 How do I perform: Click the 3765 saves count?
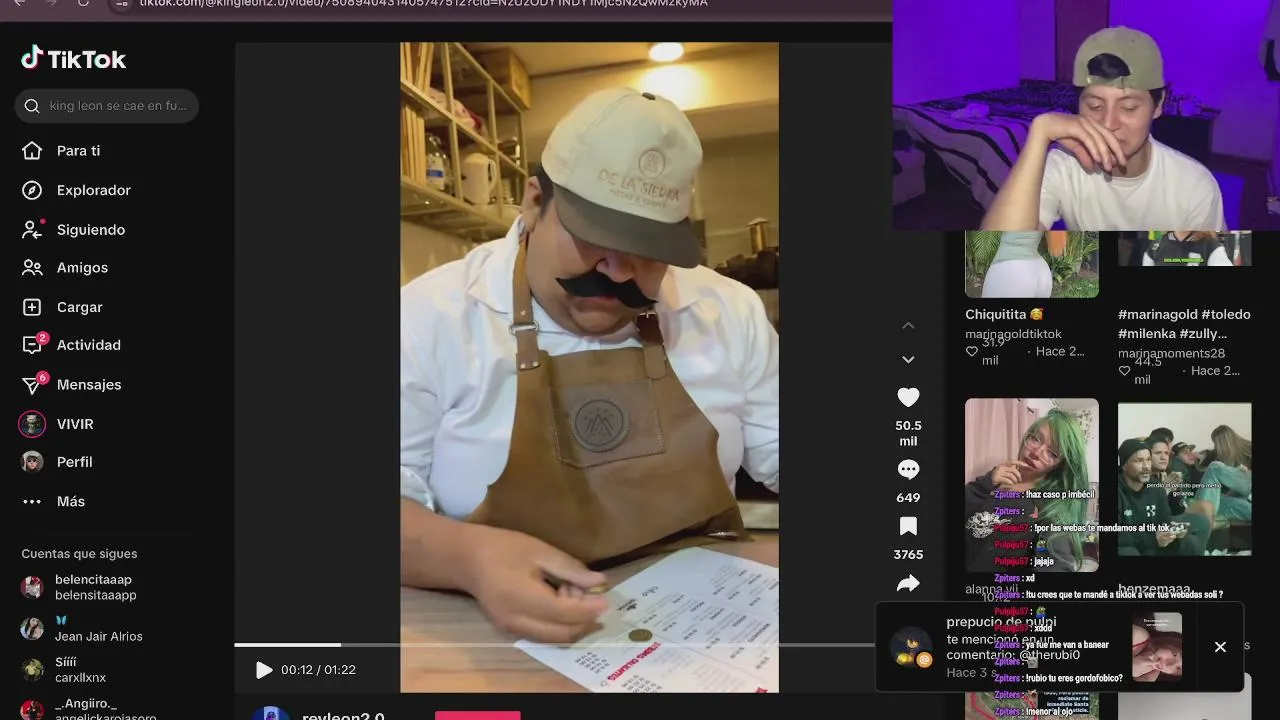click(x=908, y=554)
